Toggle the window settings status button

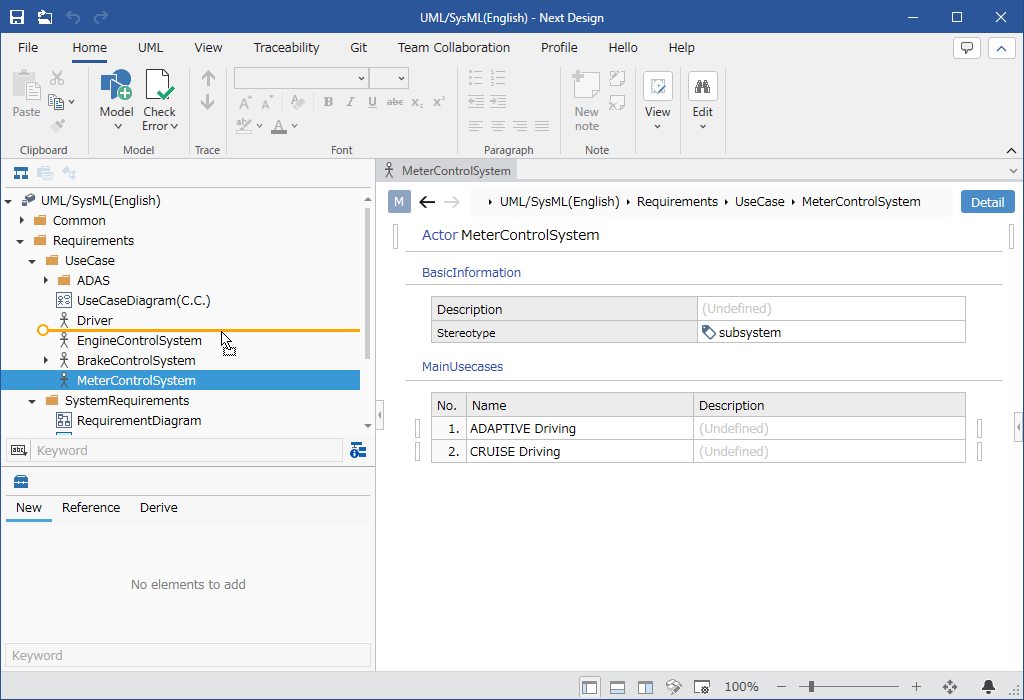[x=701, y=687]
